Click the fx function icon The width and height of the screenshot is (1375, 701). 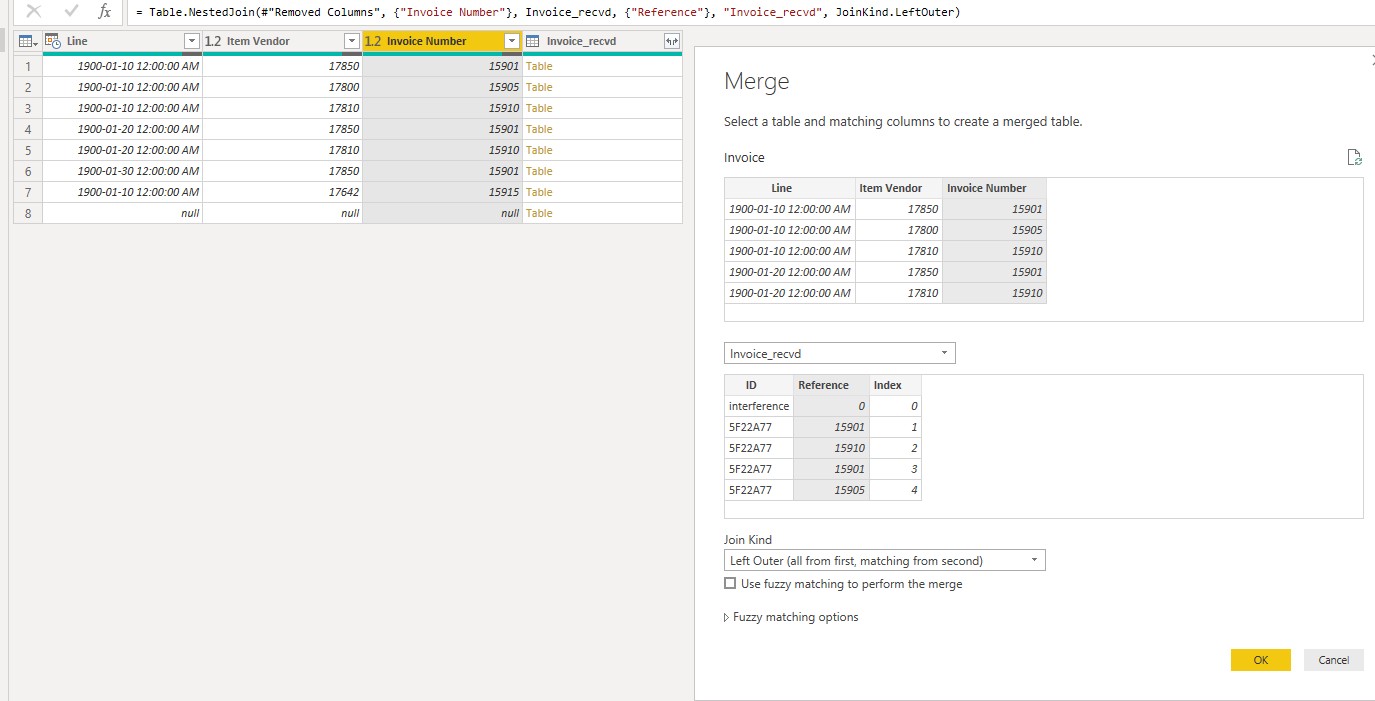coord(104,11)
